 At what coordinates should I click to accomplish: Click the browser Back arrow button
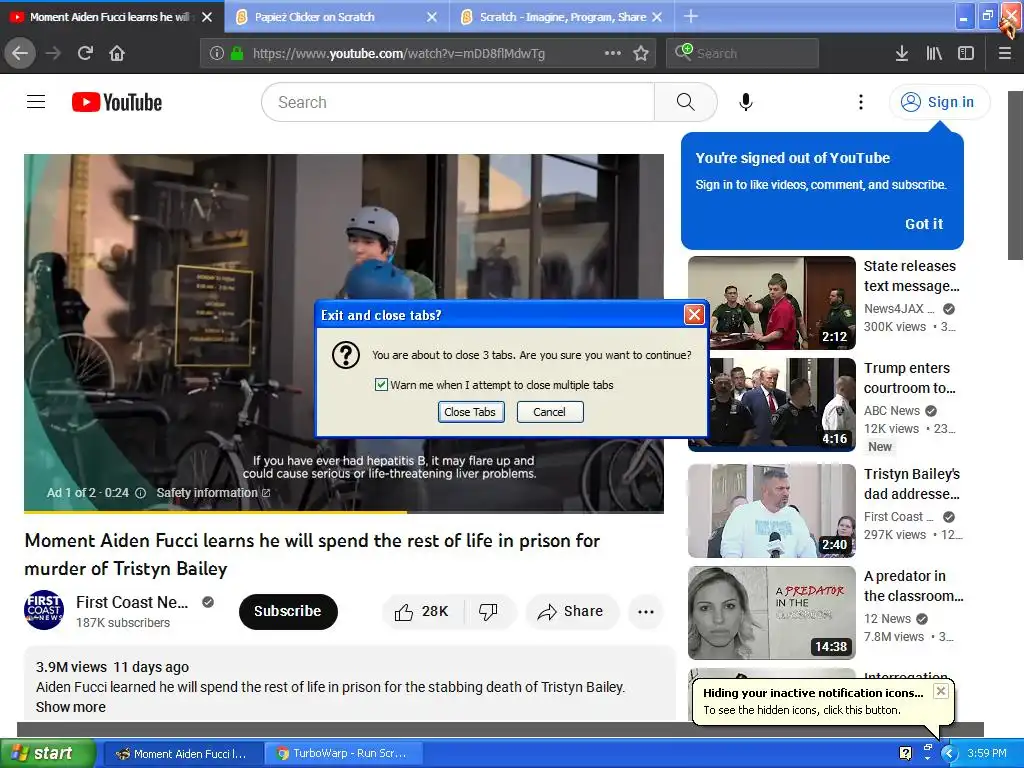(20, 54)
